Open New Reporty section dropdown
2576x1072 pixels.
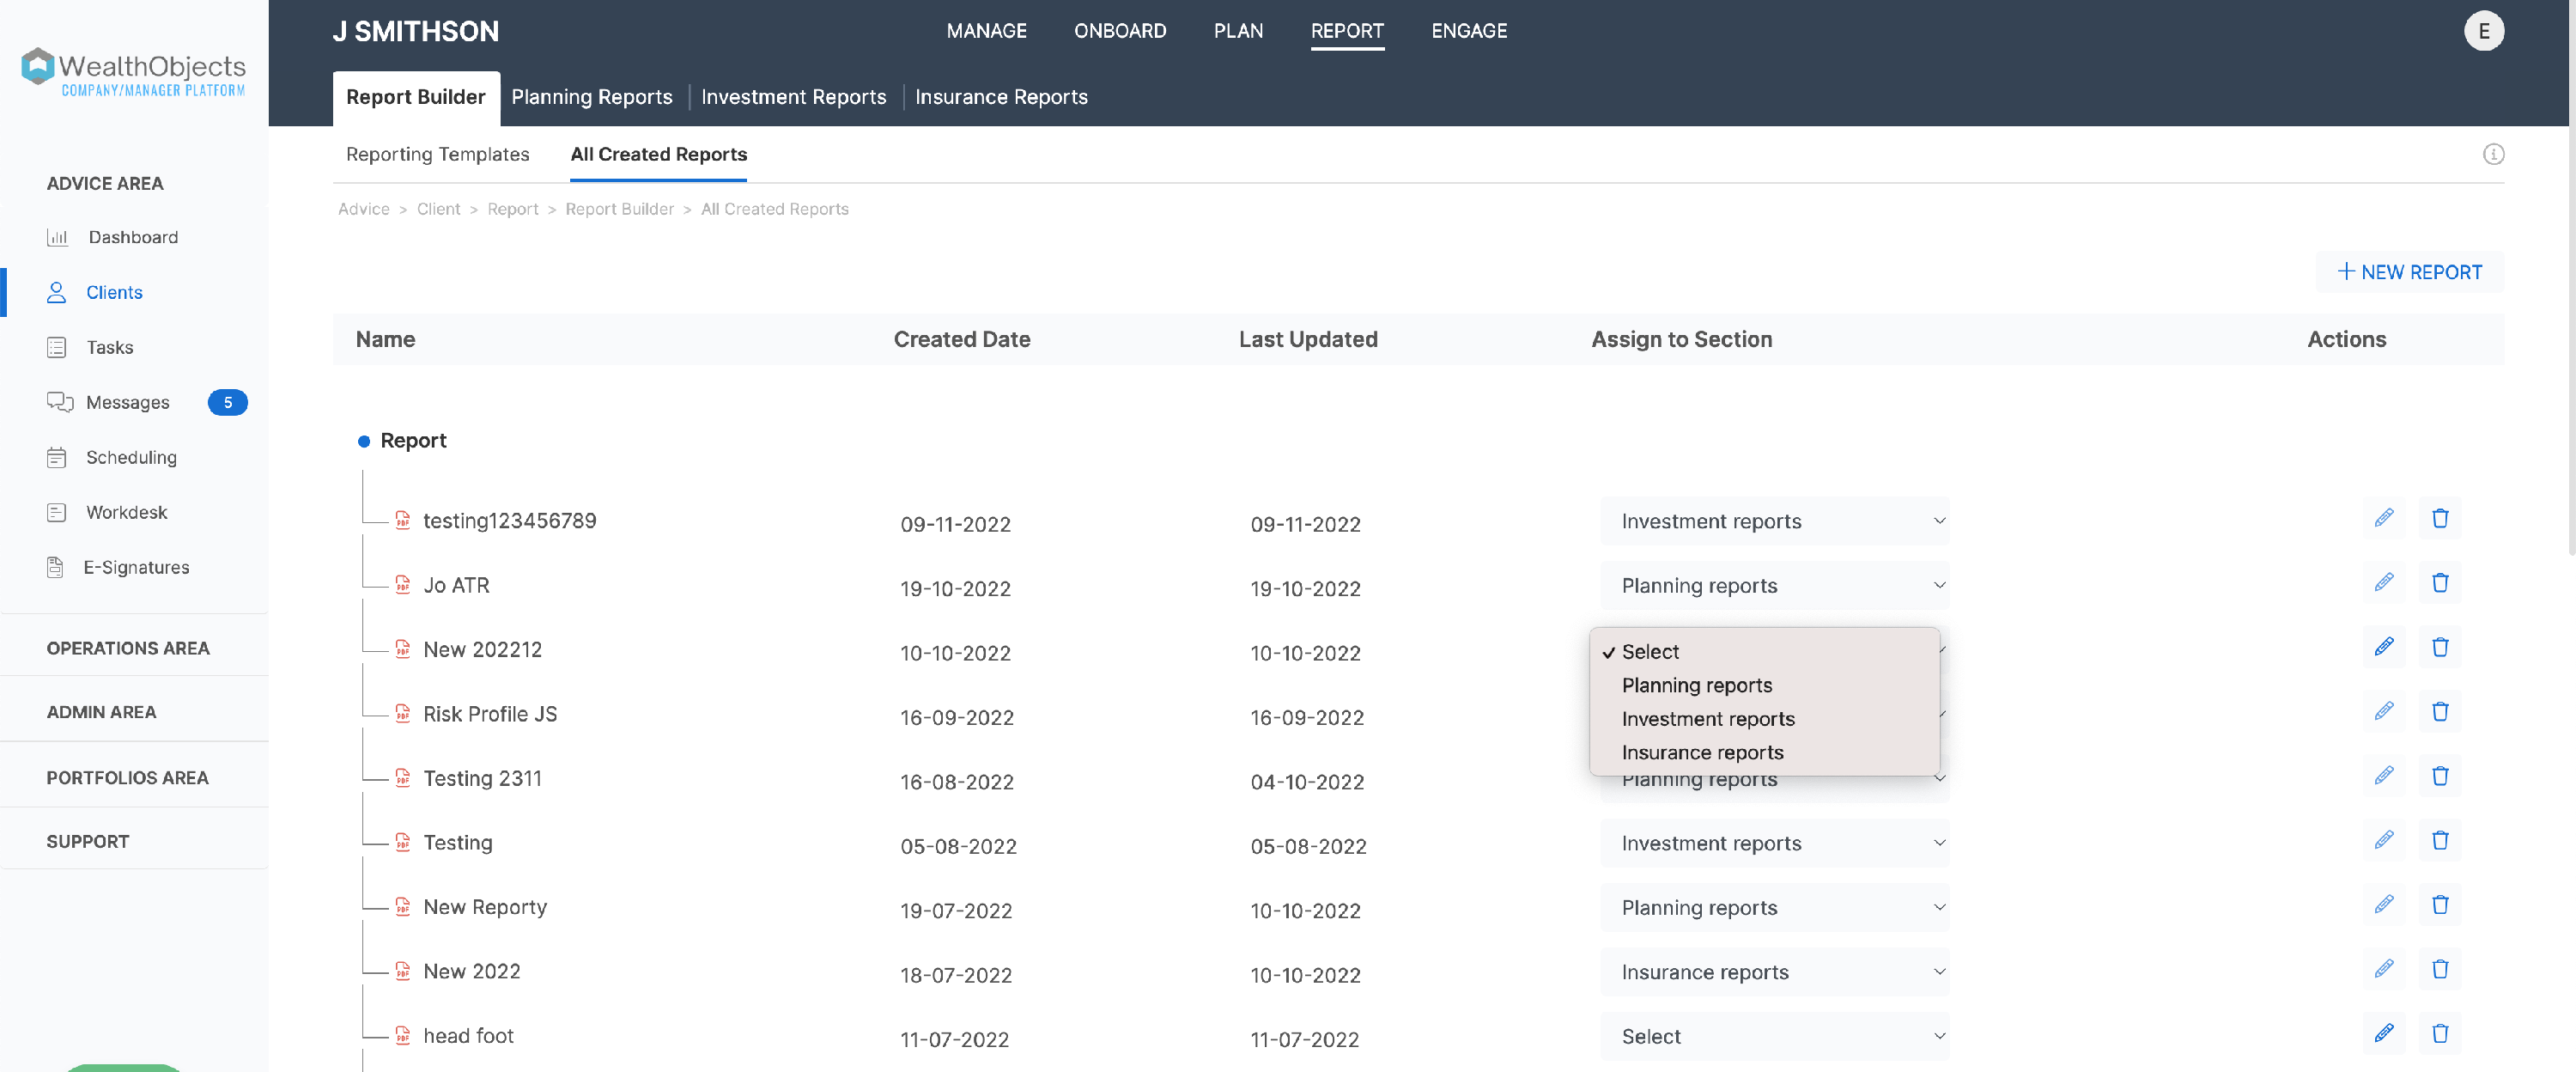coord(1774,908)
